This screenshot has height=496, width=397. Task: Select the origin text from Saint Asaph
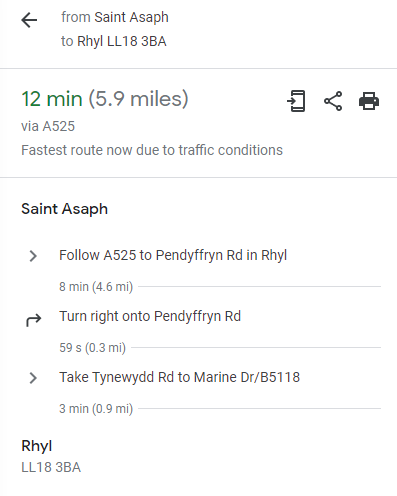click(x=115, y=17)
